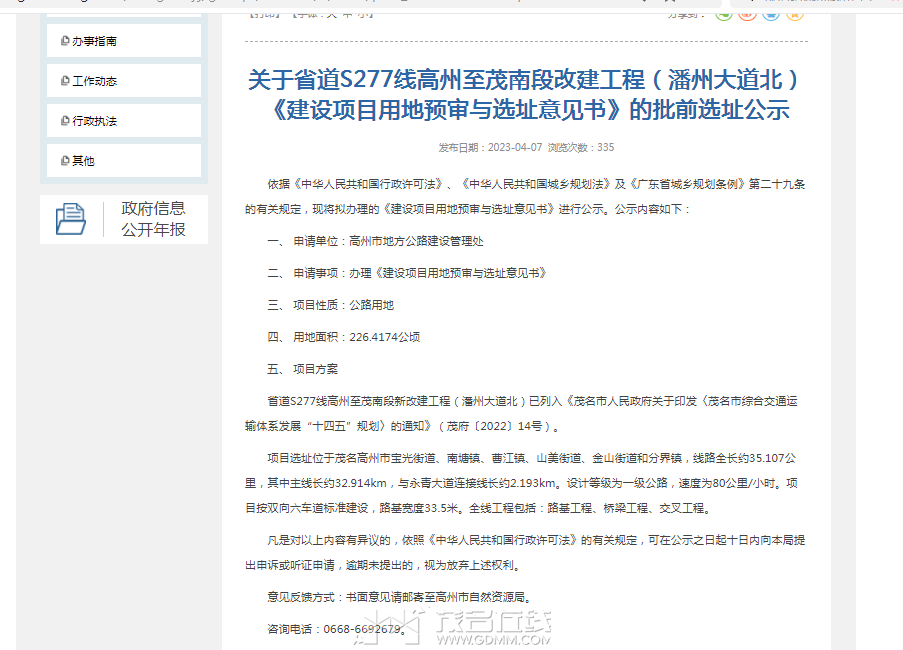Click the page icon beside 办事指南

coord(65,41)
